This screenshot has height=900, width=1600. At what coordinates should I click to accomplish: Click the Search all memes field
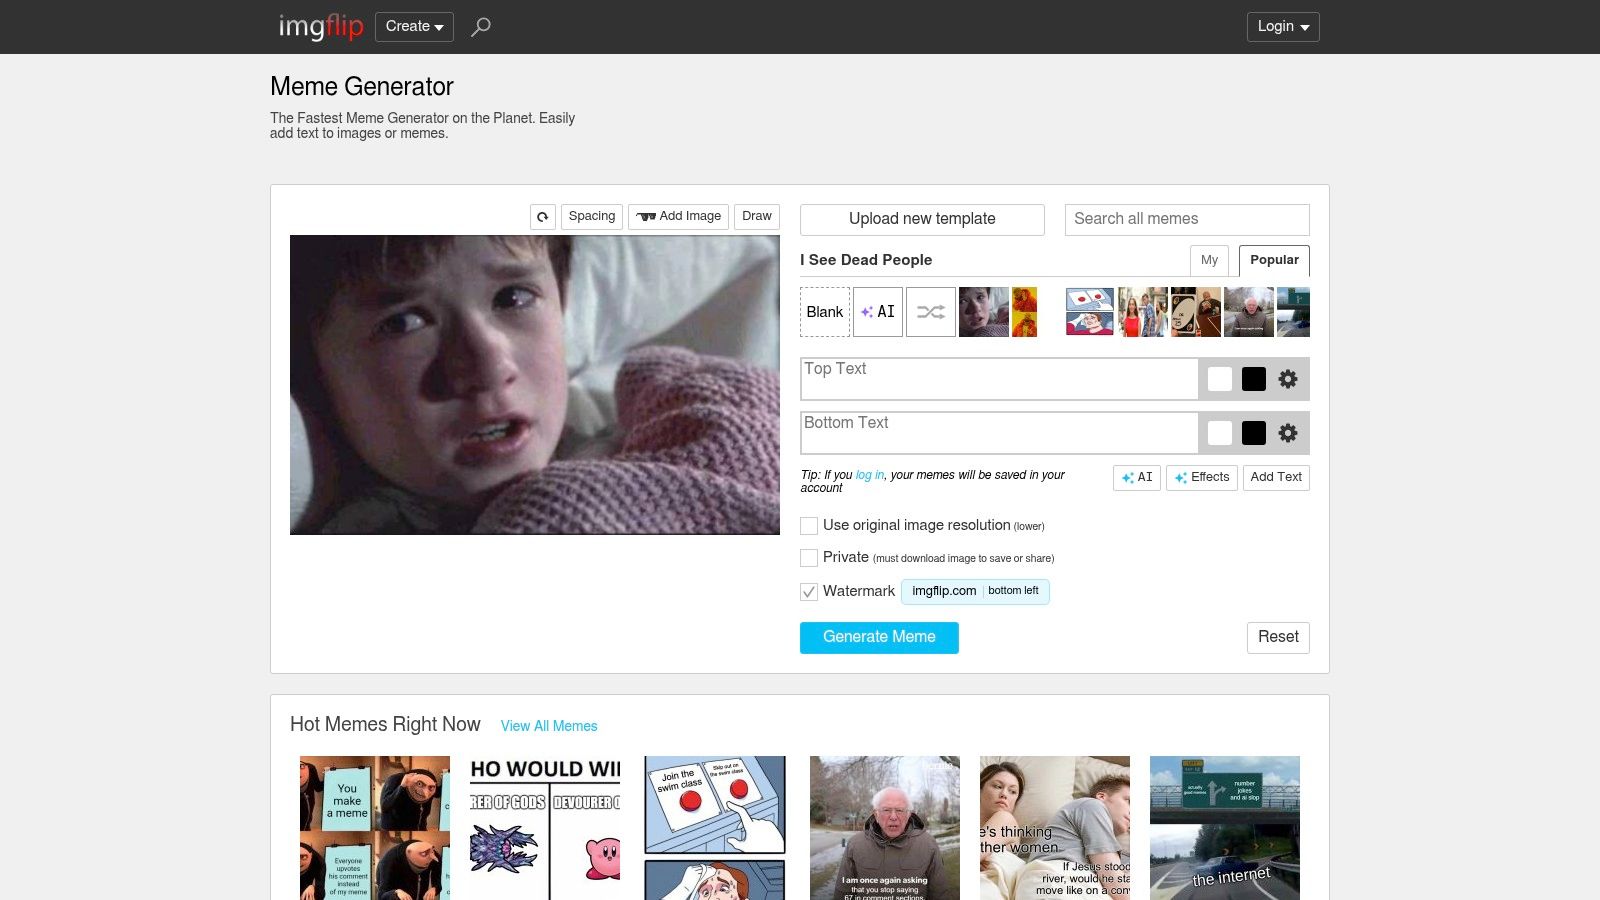1187,220
